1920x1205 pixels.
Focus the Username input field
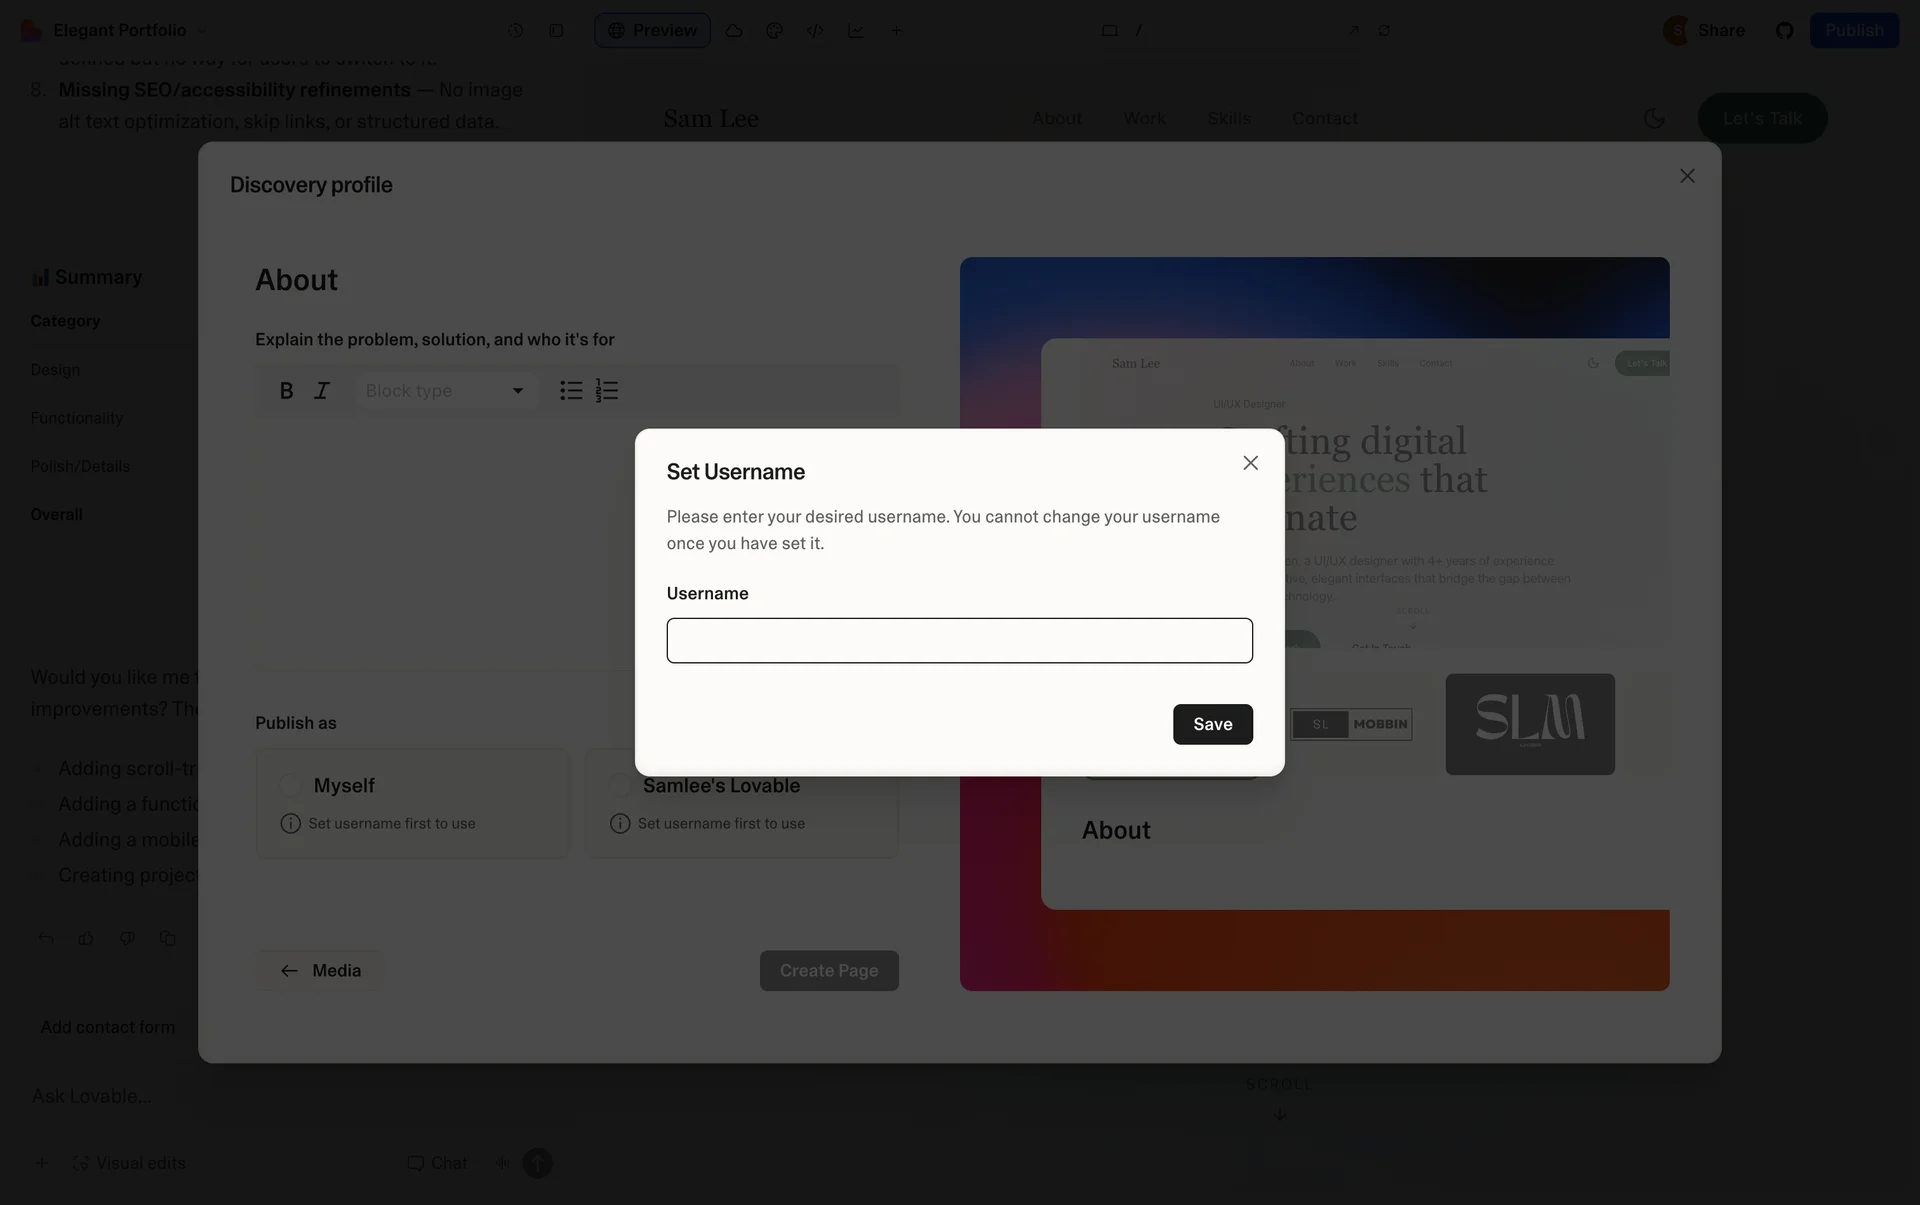coord(959,640)
